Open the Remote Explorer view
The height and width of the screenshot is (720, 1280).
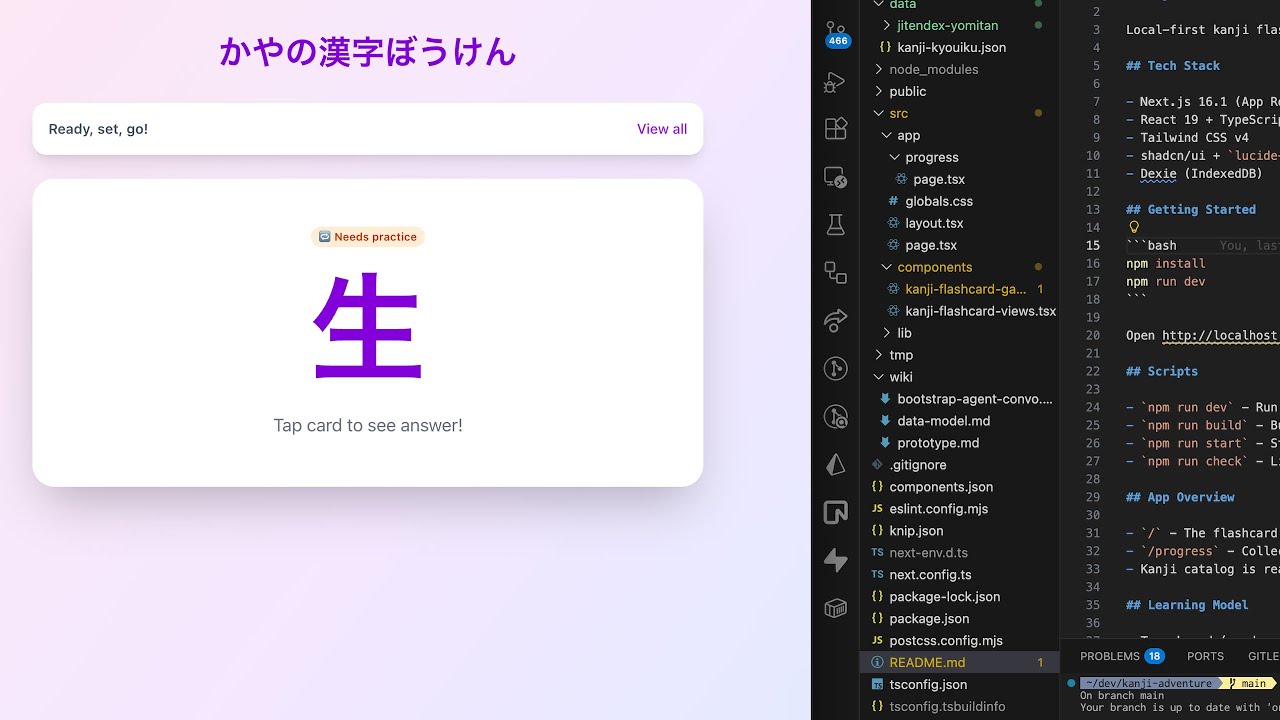[x=835, y=177]
